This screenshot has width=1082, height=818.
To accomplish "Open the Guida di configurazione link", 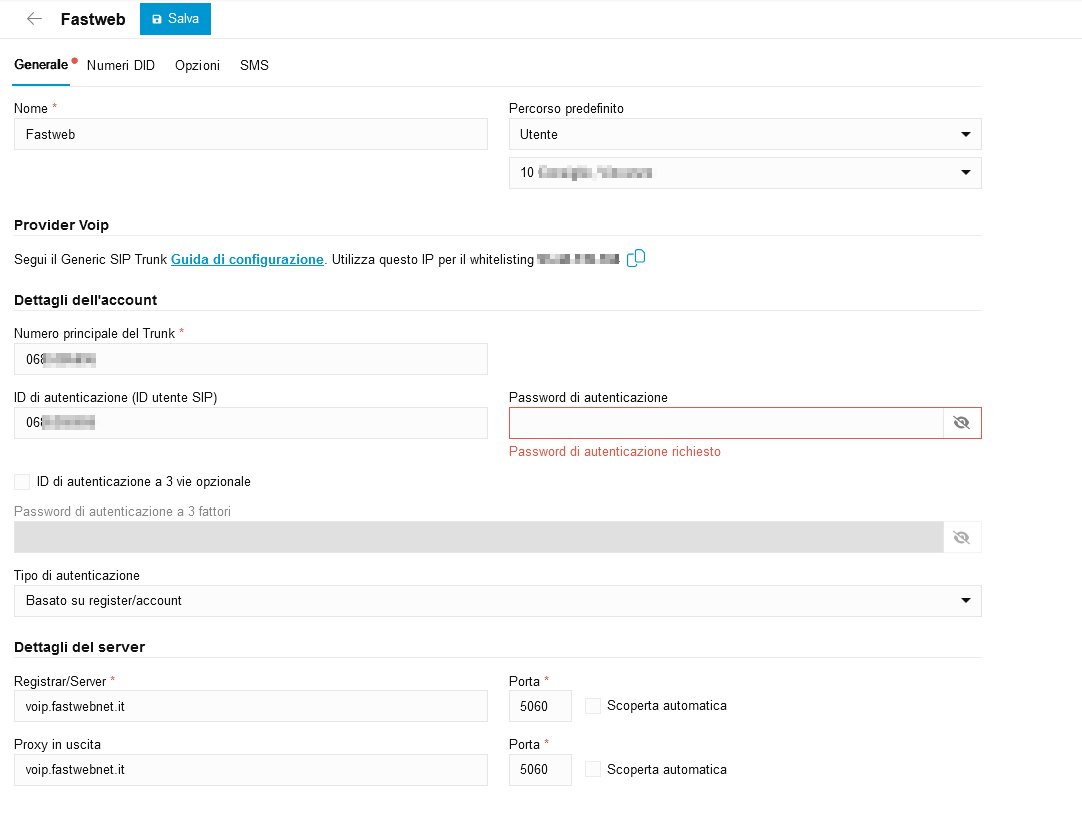I will [247, 260].
